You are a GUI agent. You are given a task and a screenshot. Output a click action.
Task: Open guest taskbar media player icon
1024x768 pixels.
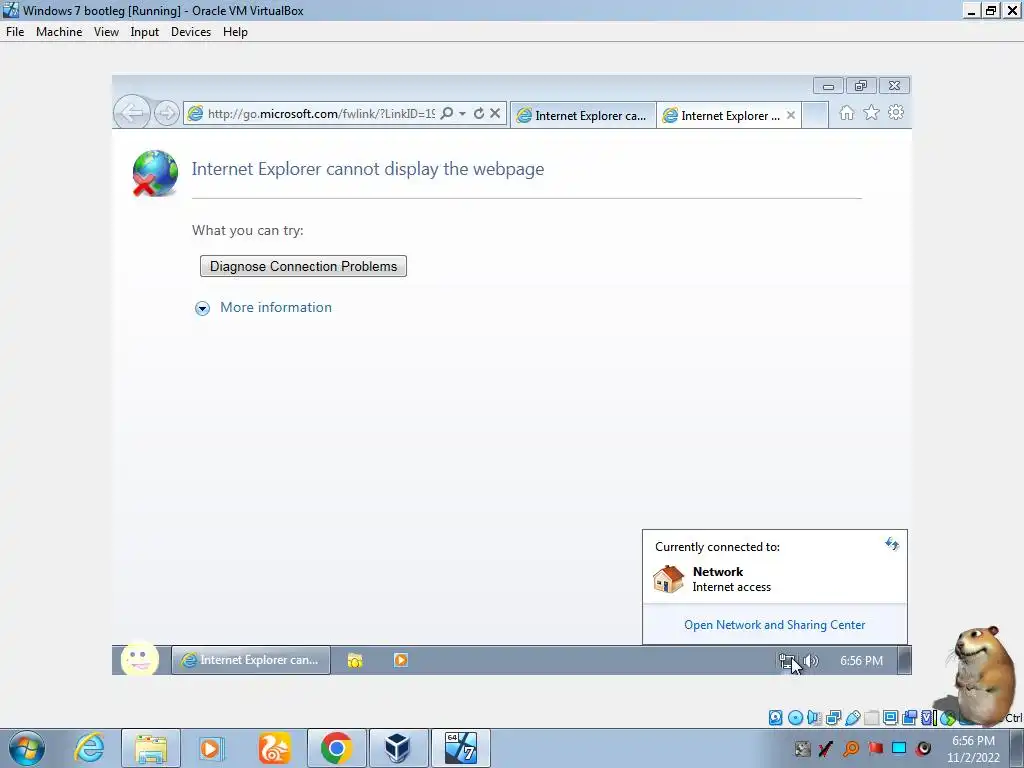coord(401,660)
